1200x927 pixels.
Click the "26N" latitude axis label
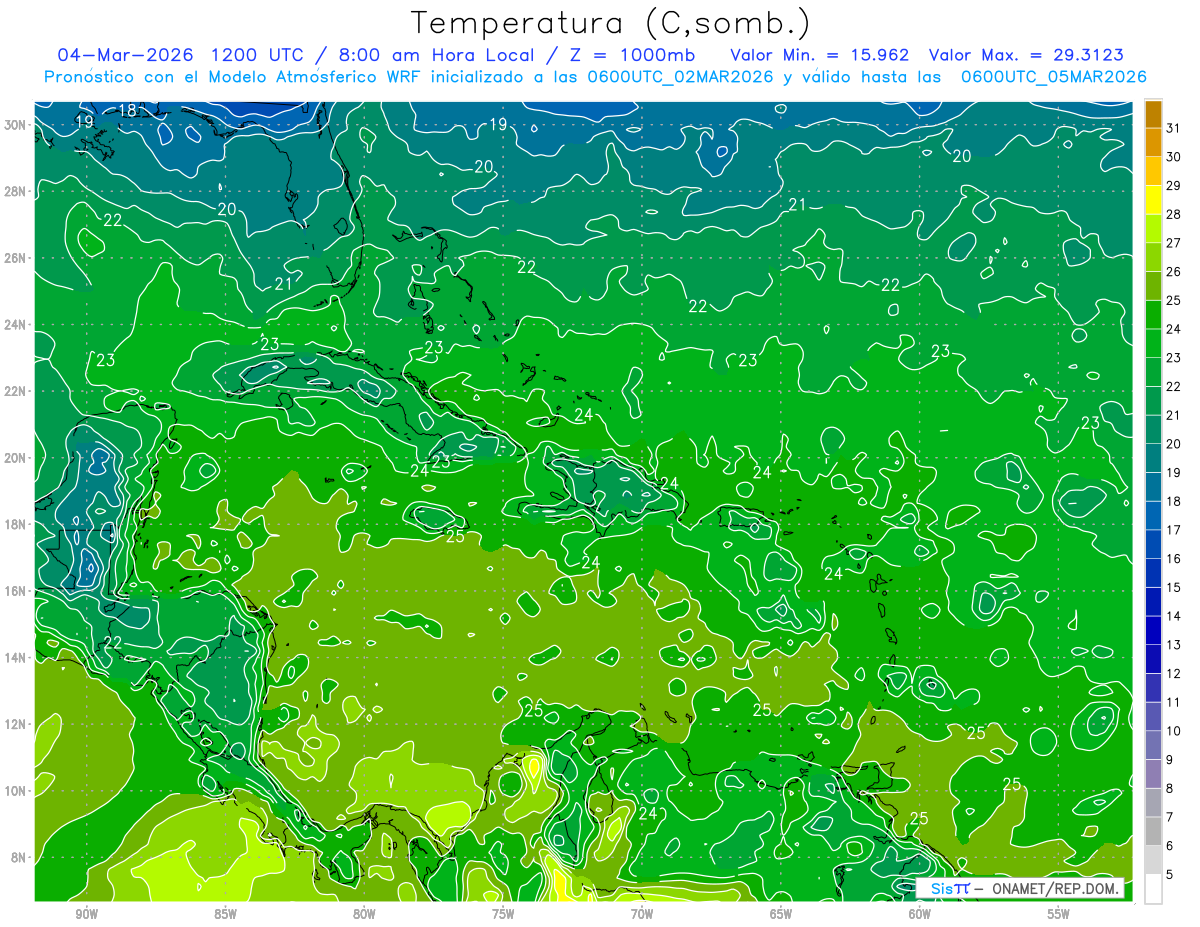[17, 258]
